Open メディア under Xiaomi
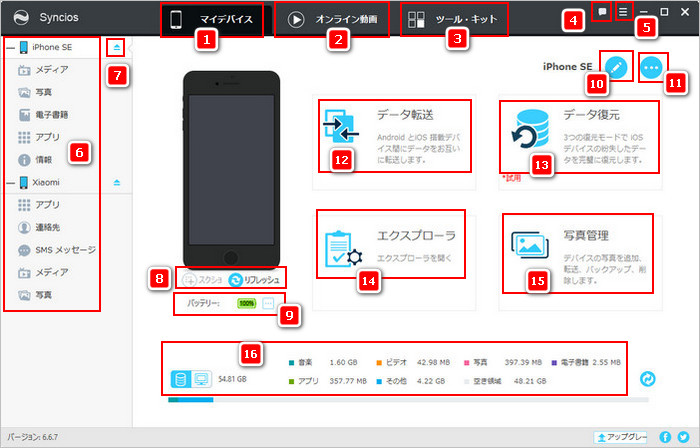The image size is (700, 448). [x=44, y=272]
